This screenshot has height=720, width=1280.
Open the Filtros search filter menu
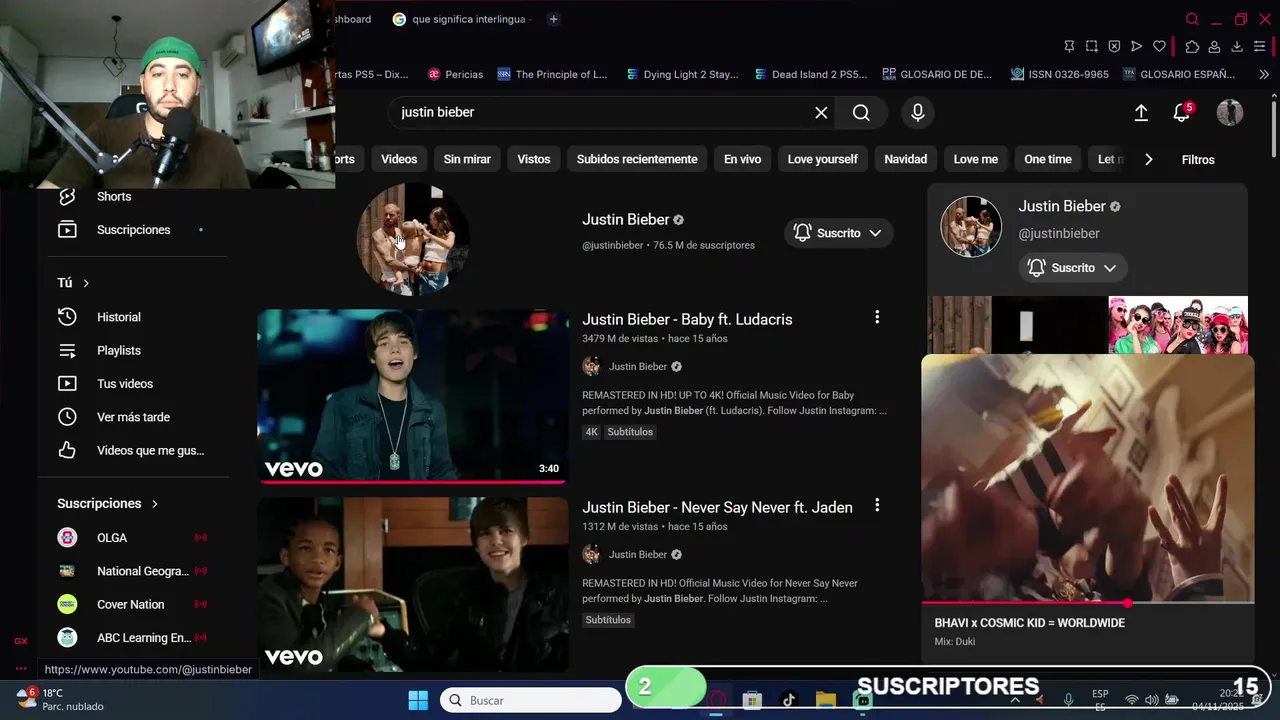pos(1198,160)
